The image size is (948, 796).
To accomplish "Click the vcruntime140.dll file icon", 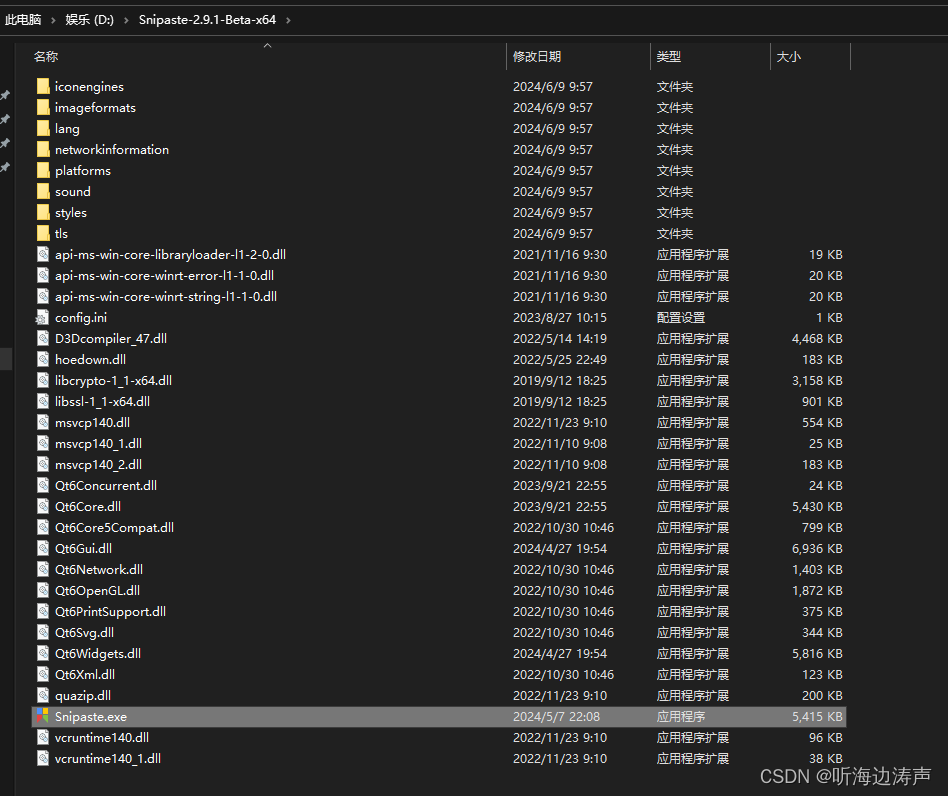I will click(43, 737).
